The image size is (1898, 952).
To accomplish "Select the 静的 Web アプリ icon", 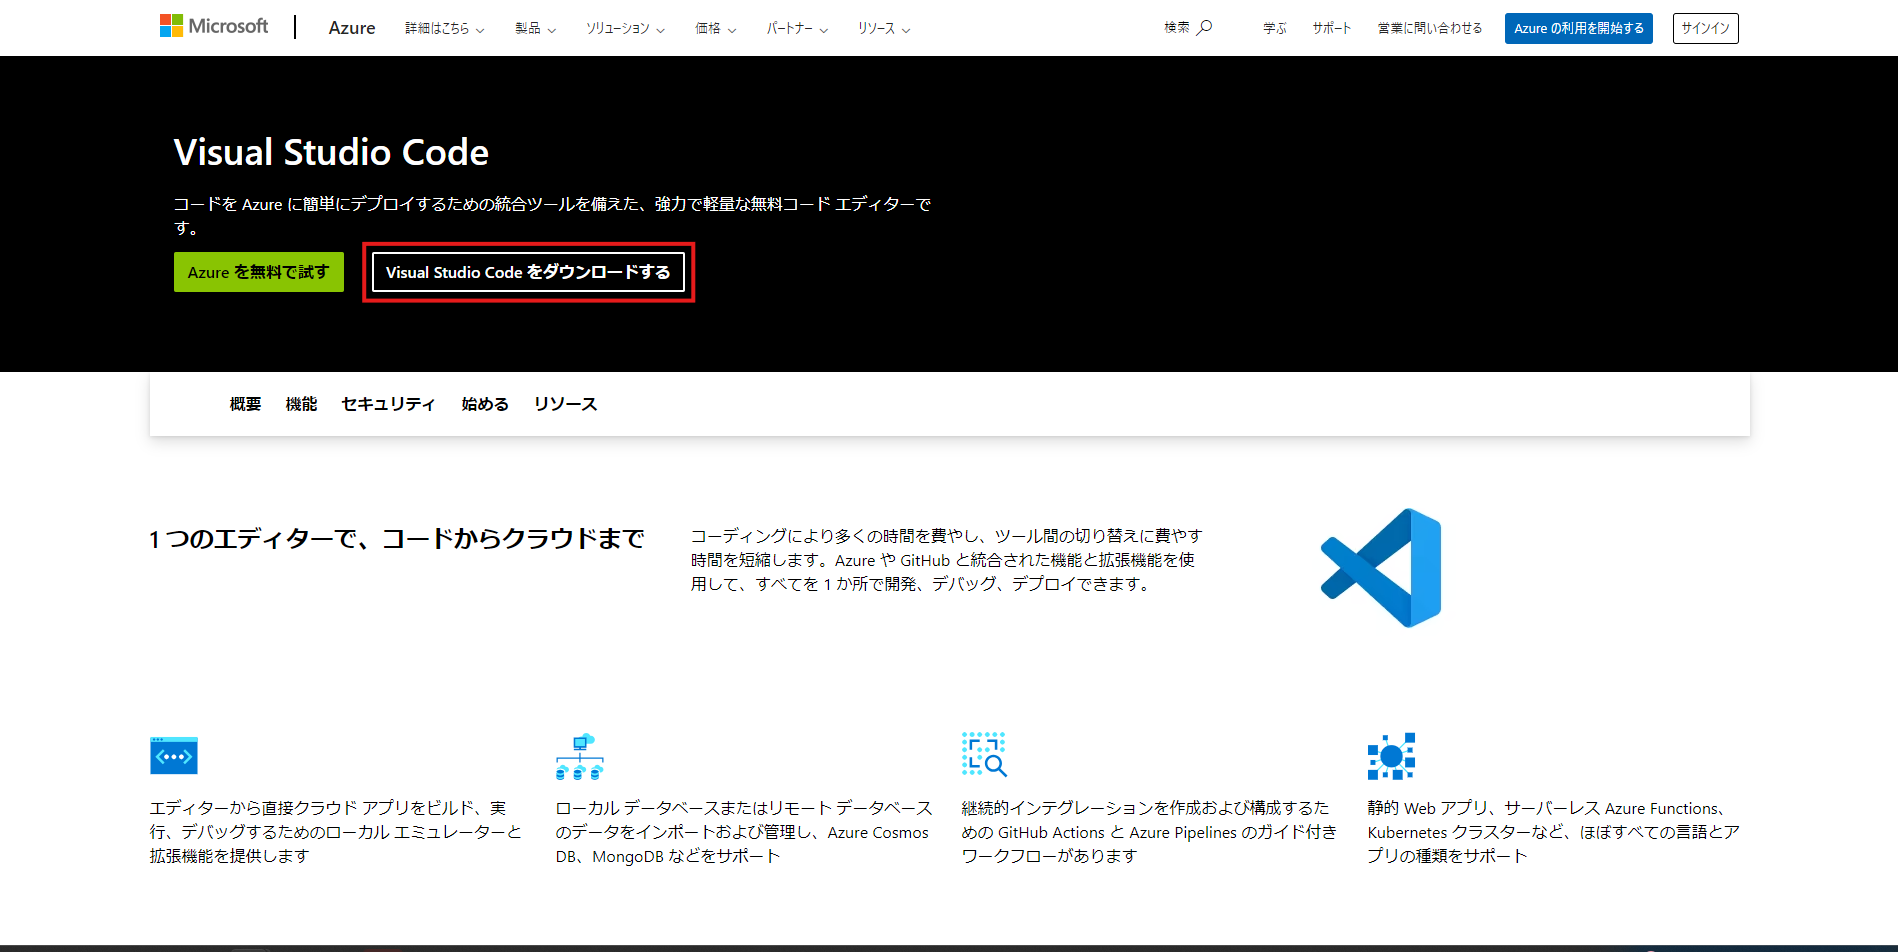I will (x=1390, y=756).
